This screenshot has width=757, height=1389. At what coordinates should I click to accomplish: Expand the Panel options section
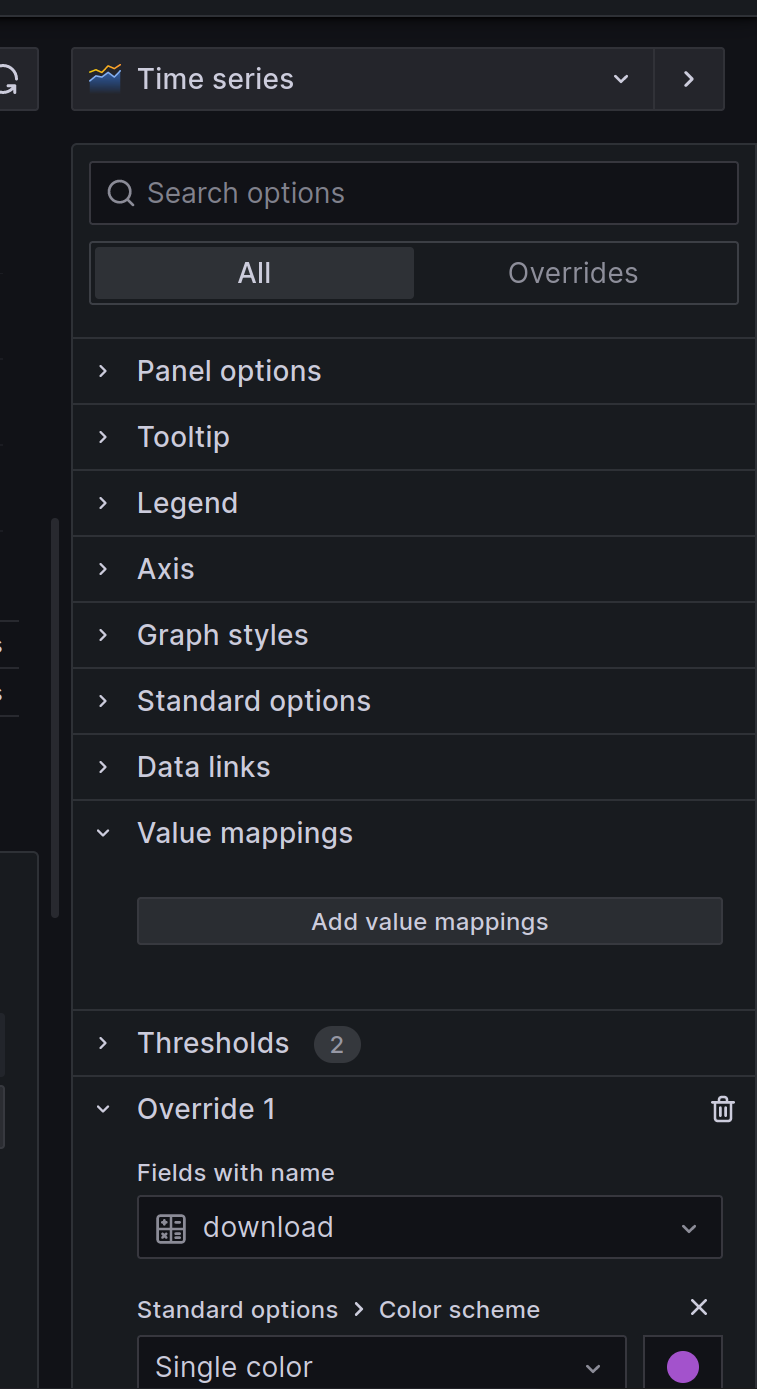click(229, 371)
